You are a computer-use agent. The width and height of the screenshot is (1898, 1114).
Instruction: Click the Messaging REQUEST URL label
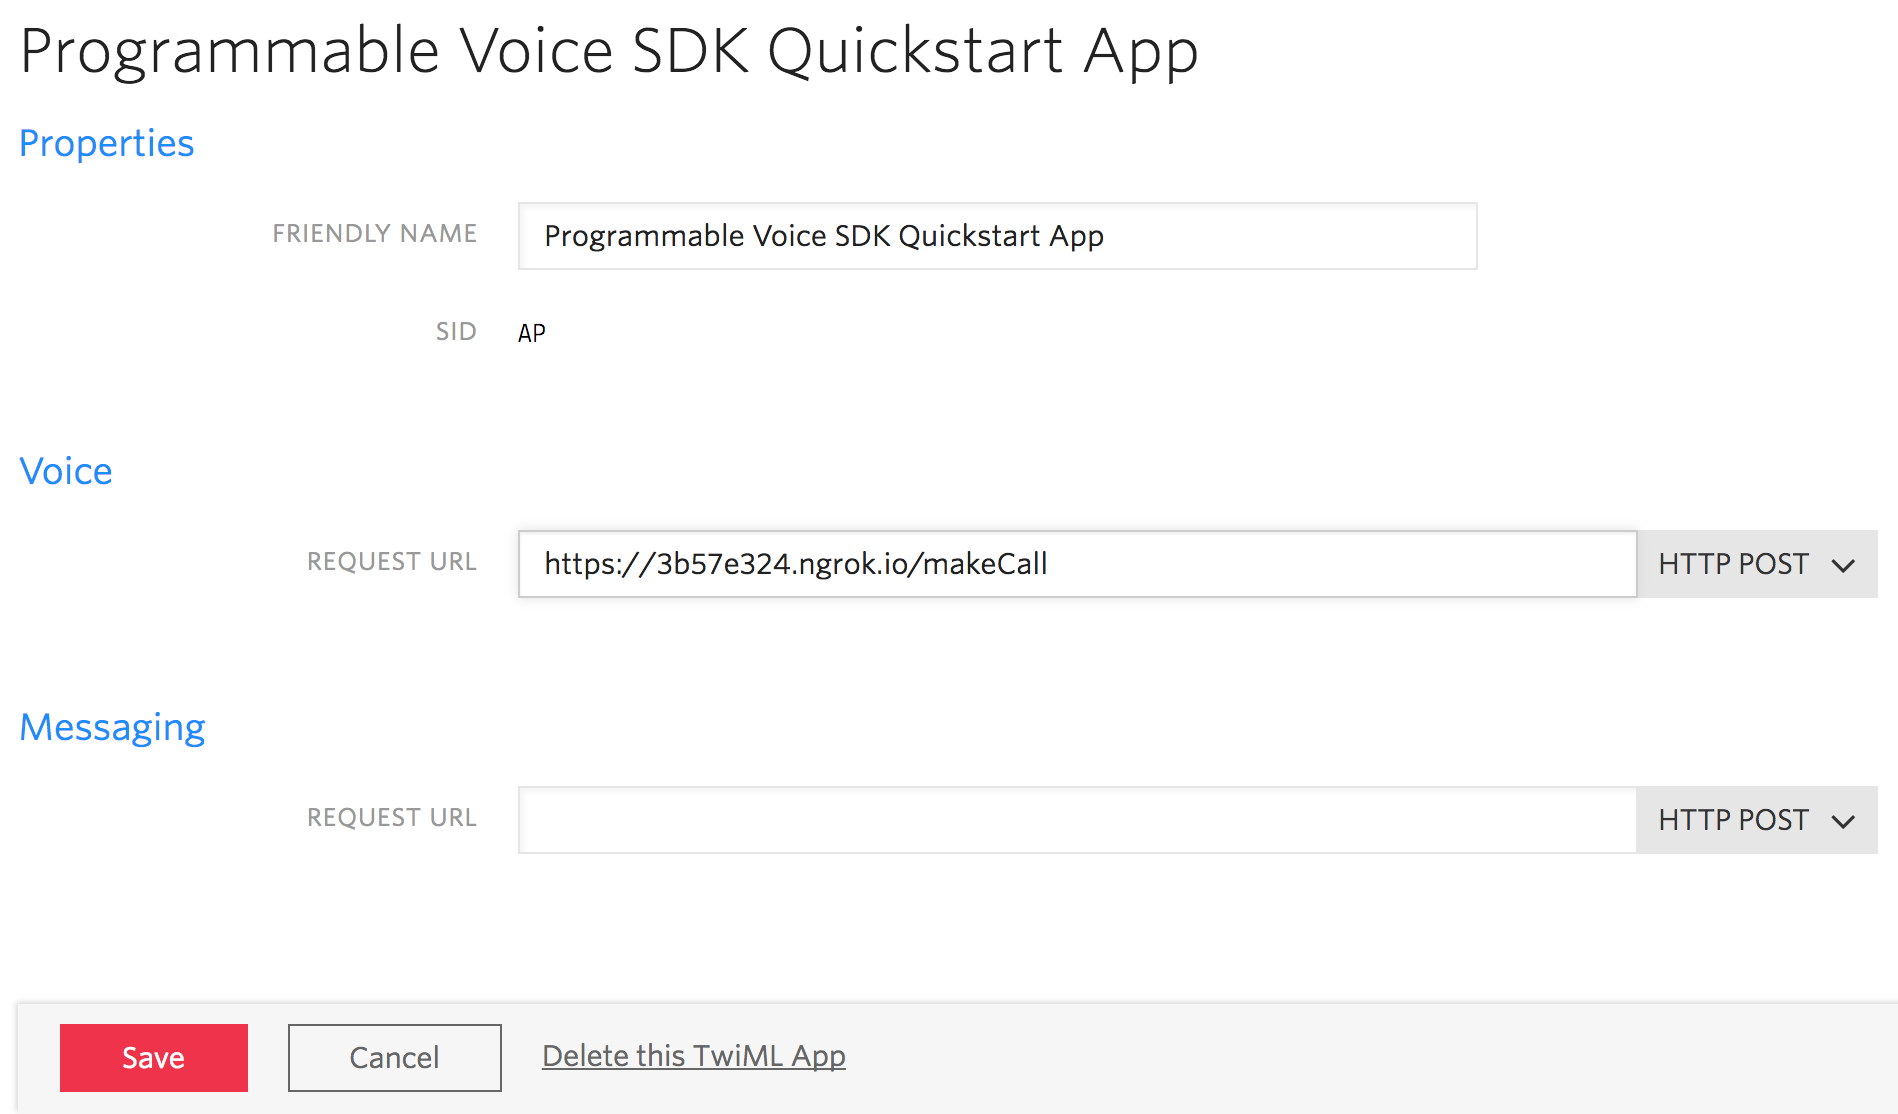392,818
